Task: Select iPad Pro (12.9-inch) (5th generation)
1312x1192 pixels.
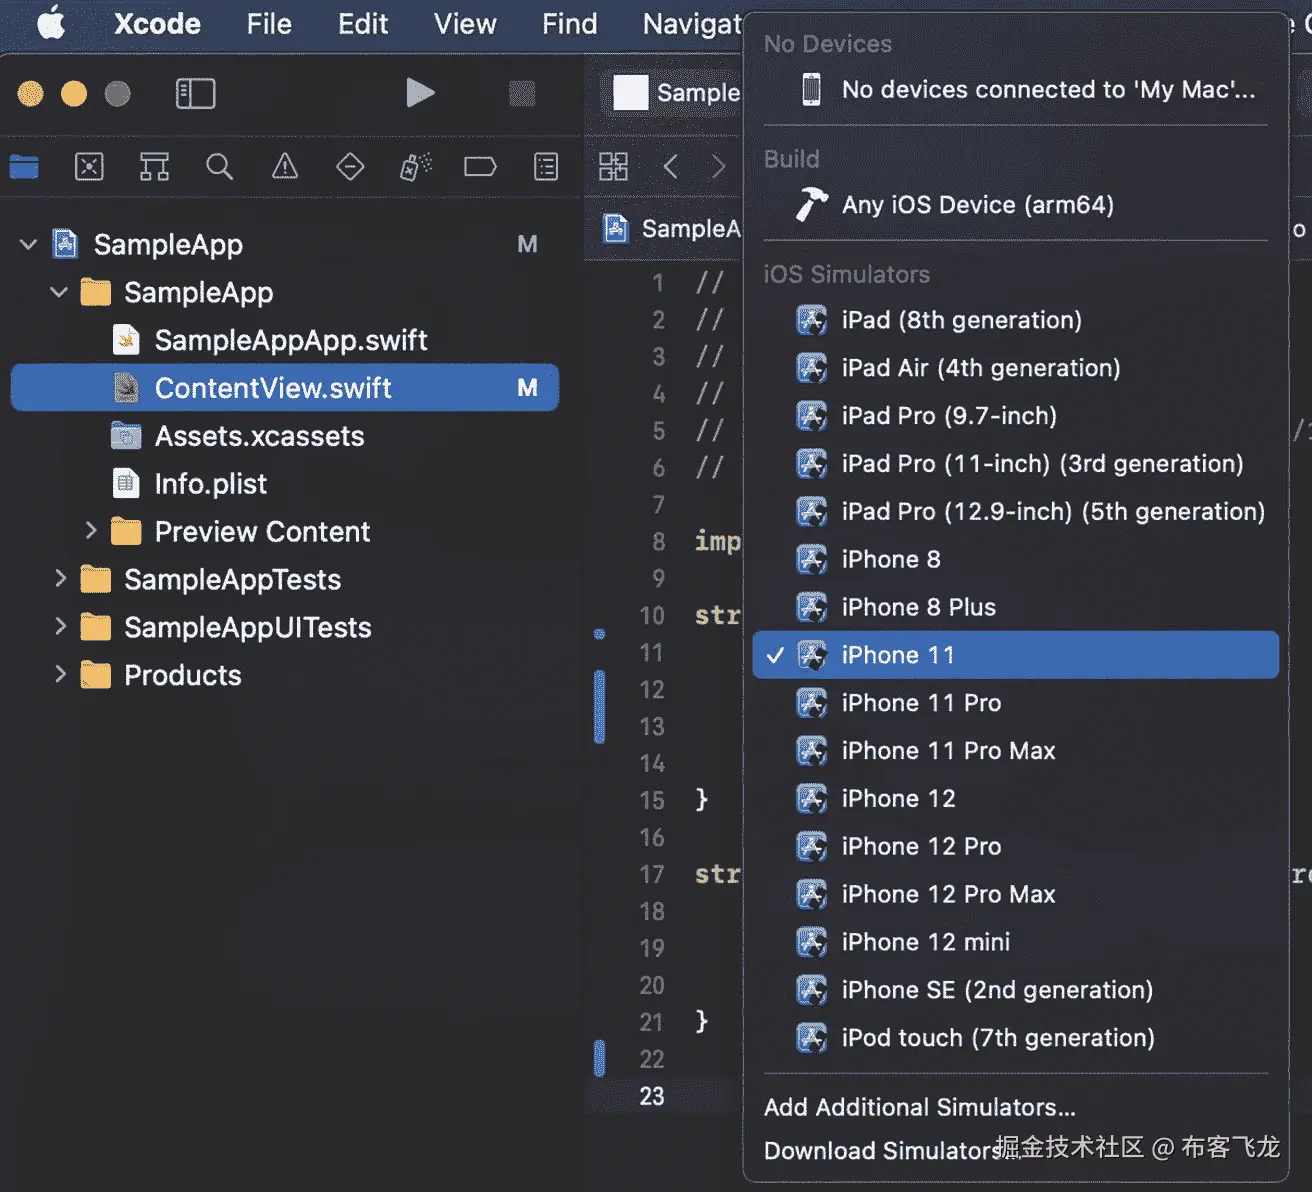Action: pyautogui.click(x=1016, y=512)
